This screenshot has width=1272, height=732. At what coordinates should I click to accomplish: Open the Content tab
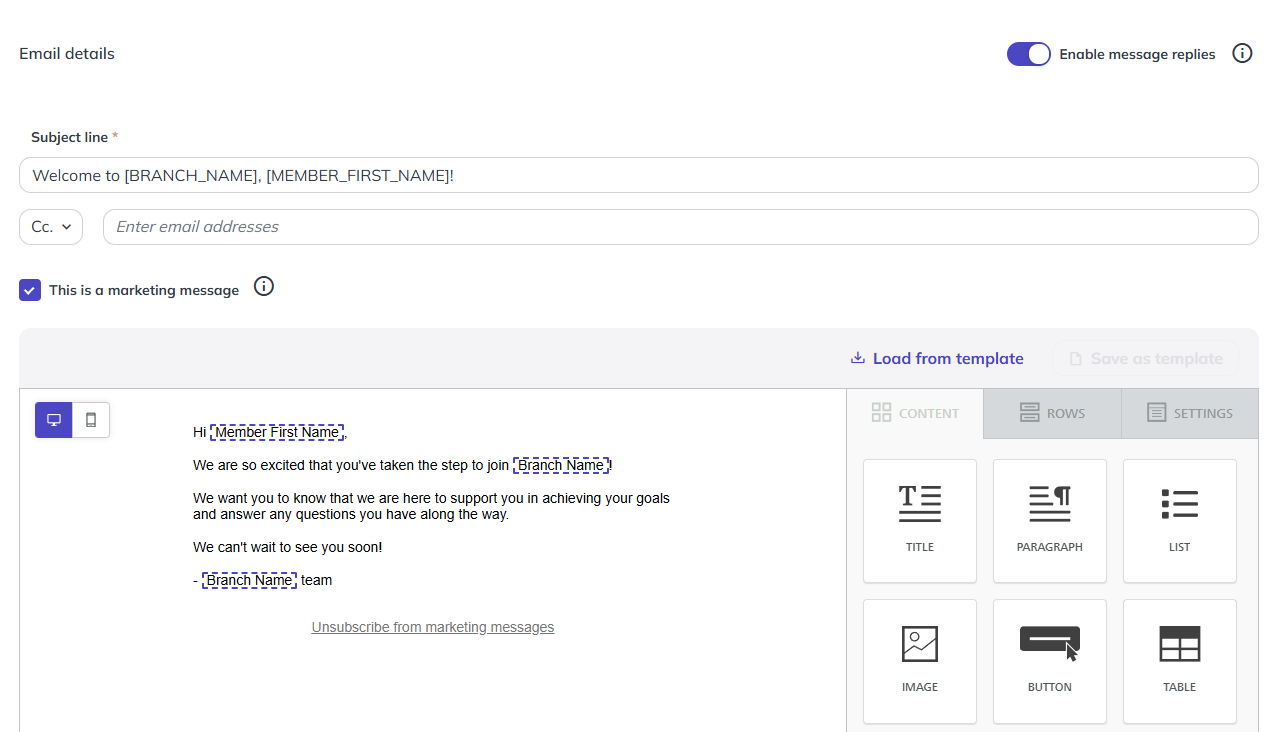coord(915,413)
